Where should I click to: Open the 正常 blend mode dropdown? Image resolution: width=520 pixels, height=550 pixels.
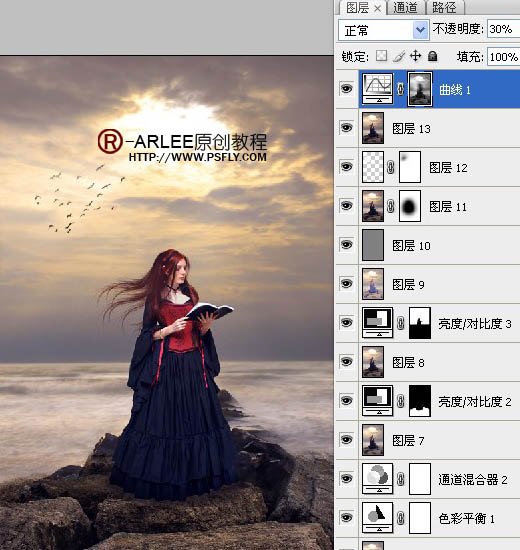pos(384,30)
